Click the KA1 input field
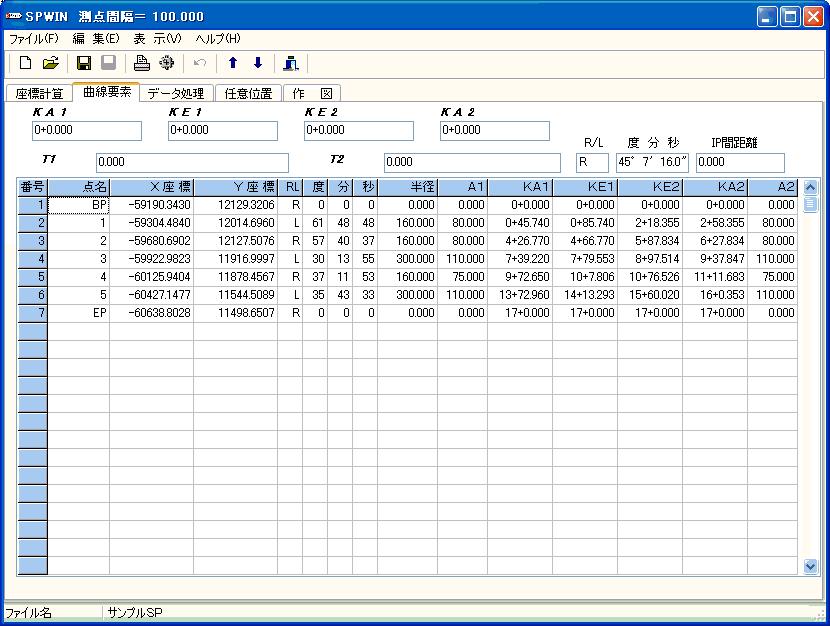 click(x=86, y=130)
